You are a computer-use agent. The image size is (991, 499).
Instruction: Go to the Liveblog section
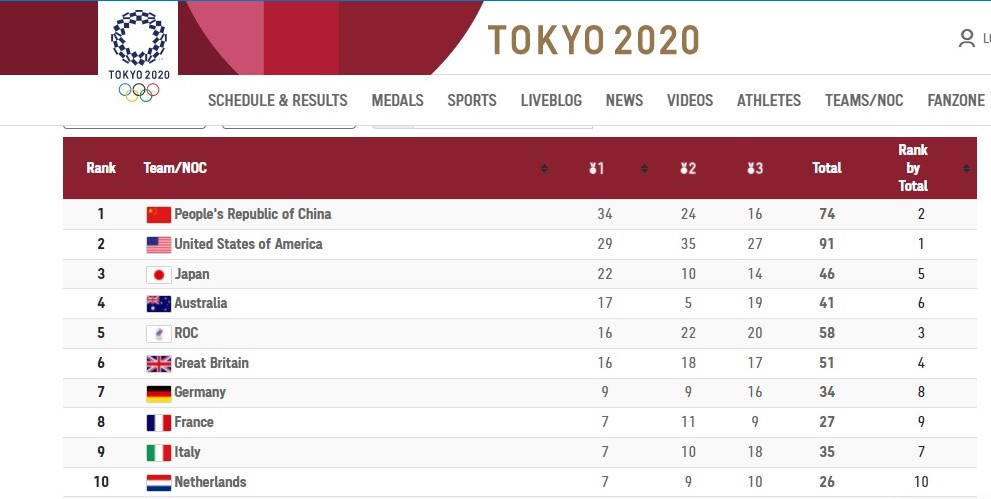[551, 100]
